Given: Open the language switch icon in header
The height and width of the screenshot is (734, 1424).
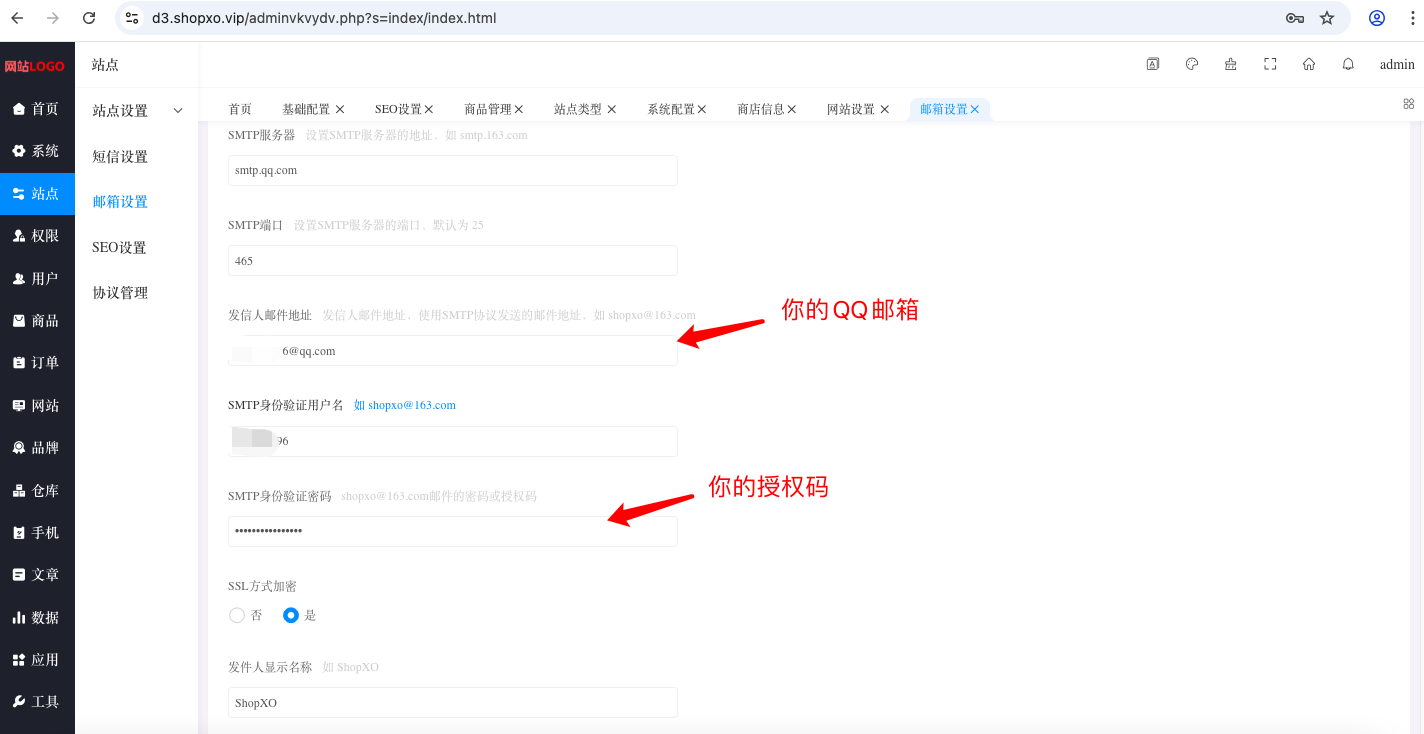Looking at the screenshot, I should tap(1153, 64).
